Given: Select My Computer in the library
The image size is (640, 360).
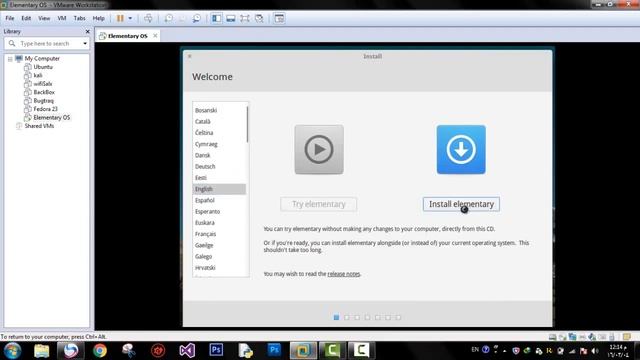Looking at the screenshot, I should click(42, 59).
